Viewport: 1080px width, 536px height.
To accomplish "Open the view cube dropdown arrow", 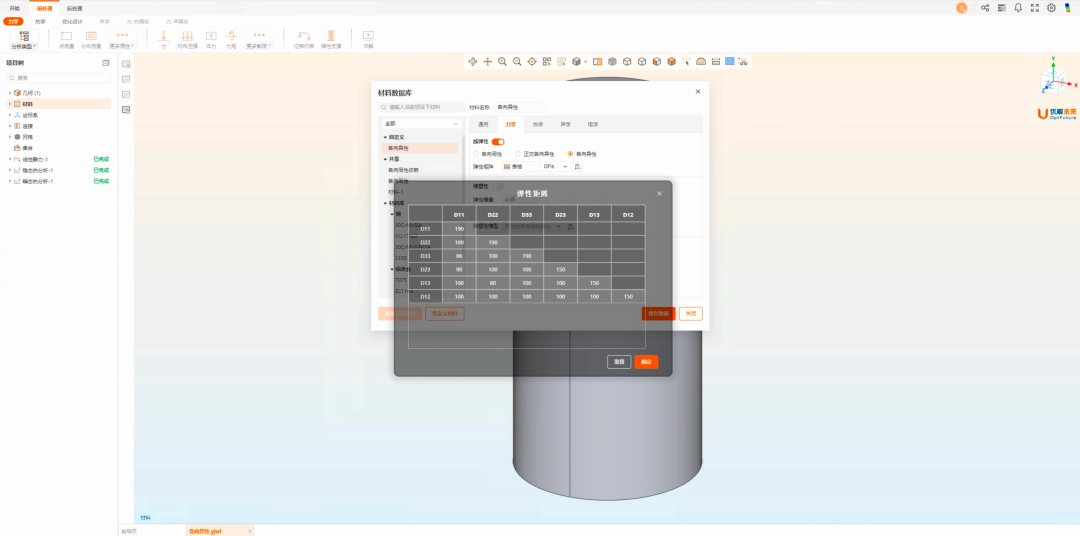I will coord(585,62).
